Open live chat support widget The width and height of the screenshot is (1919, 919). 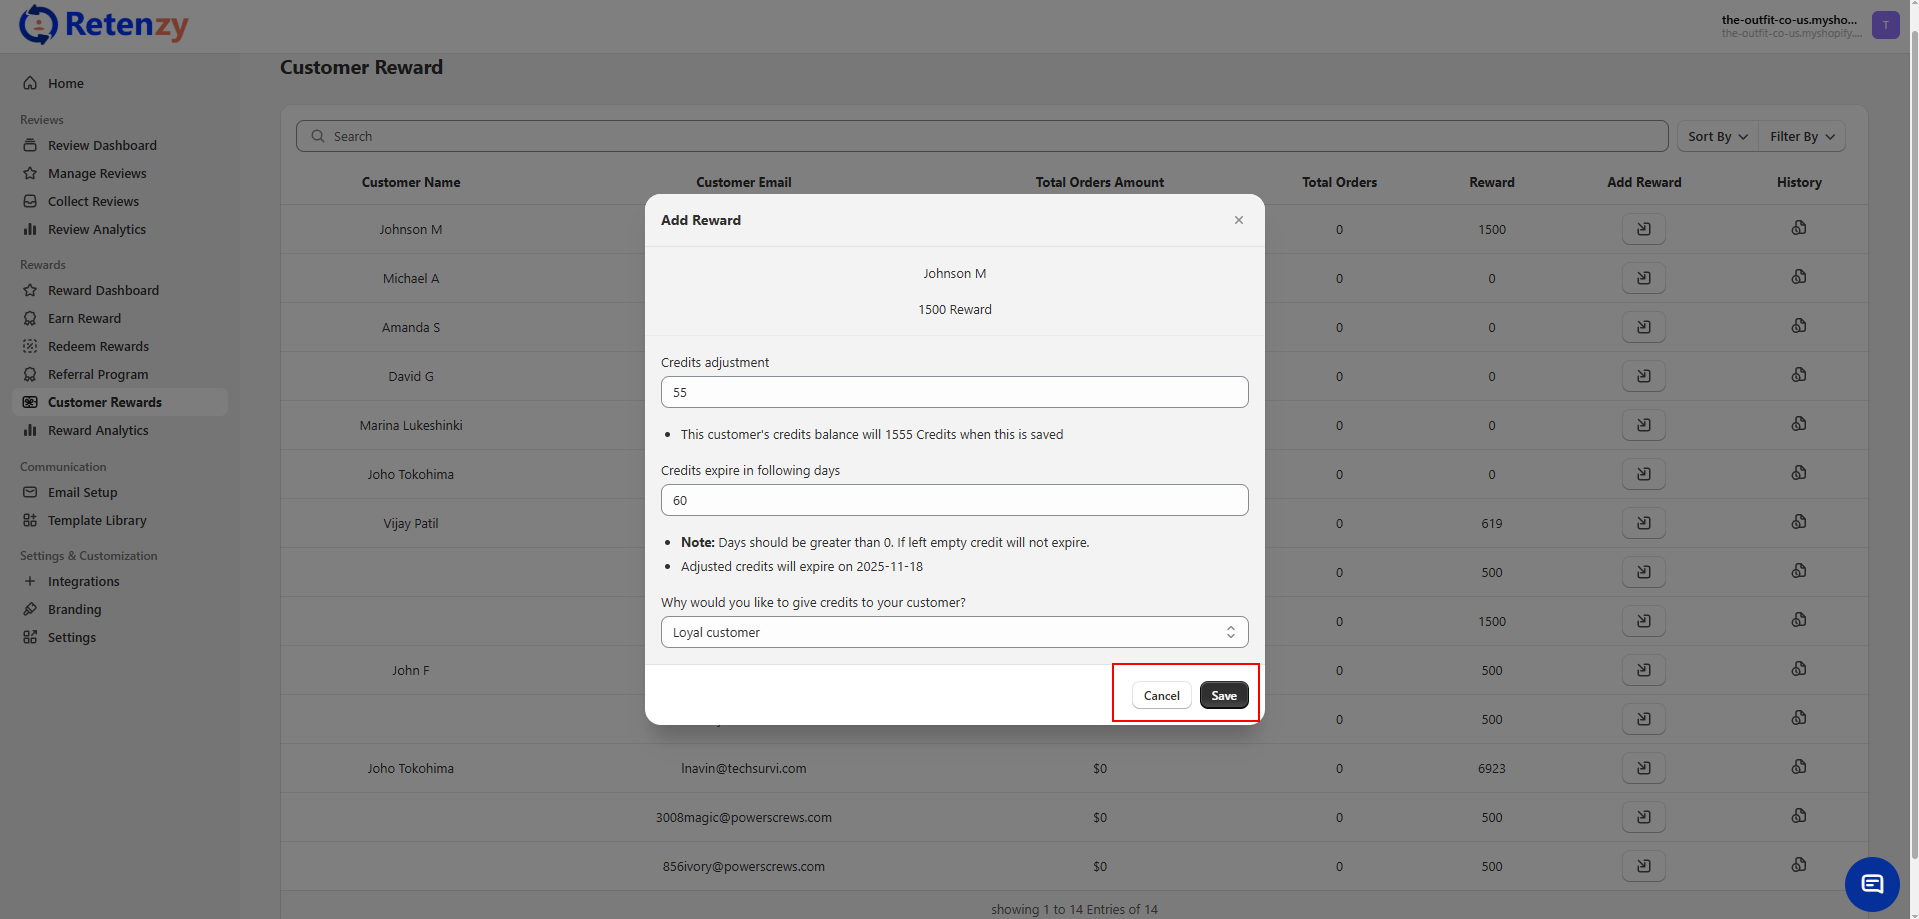[1871, 884]
